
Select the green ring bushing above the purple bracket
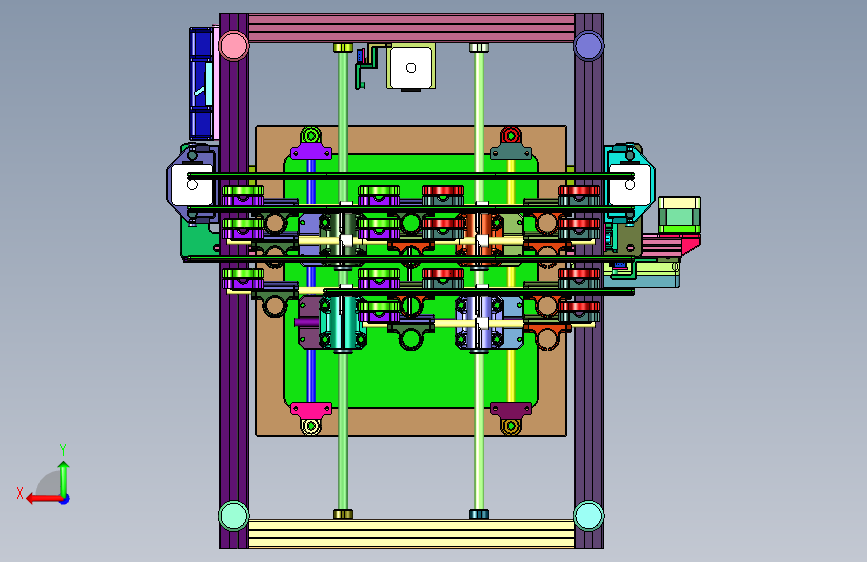pyautogui.click(x=311, y=136)
